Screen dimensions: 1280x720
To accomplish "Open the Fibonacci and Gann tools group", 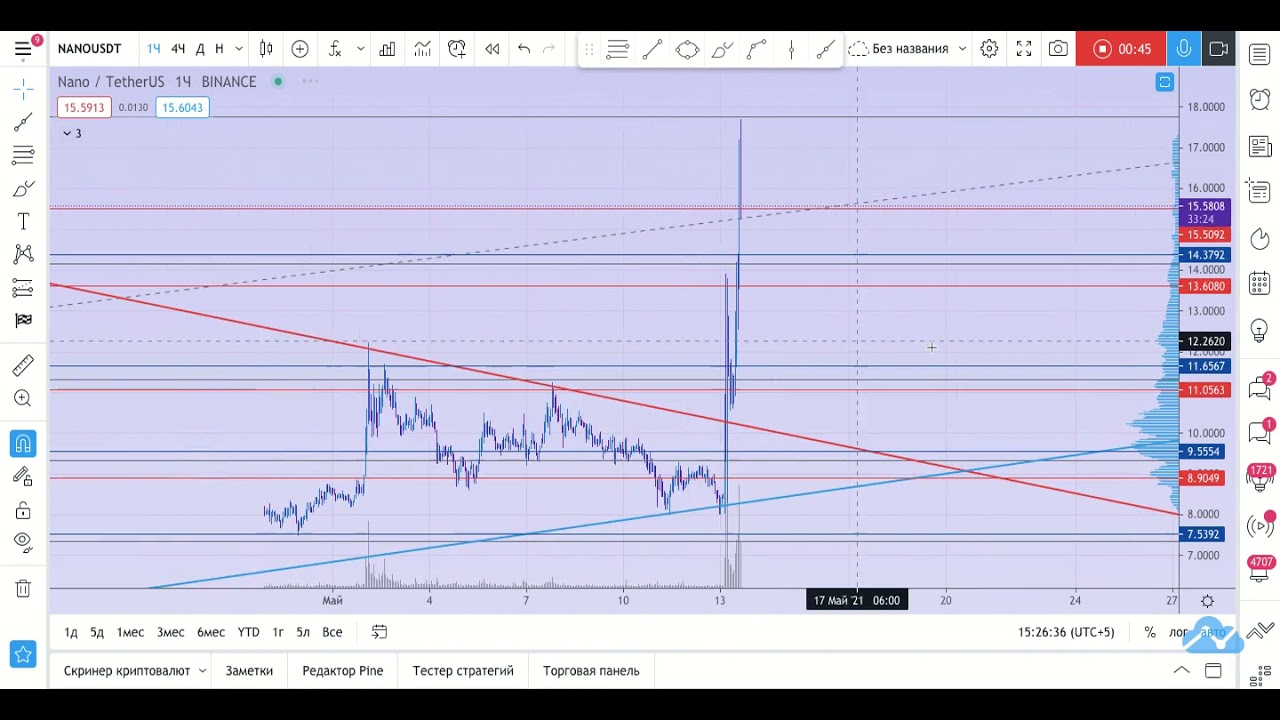I will 23,155.
